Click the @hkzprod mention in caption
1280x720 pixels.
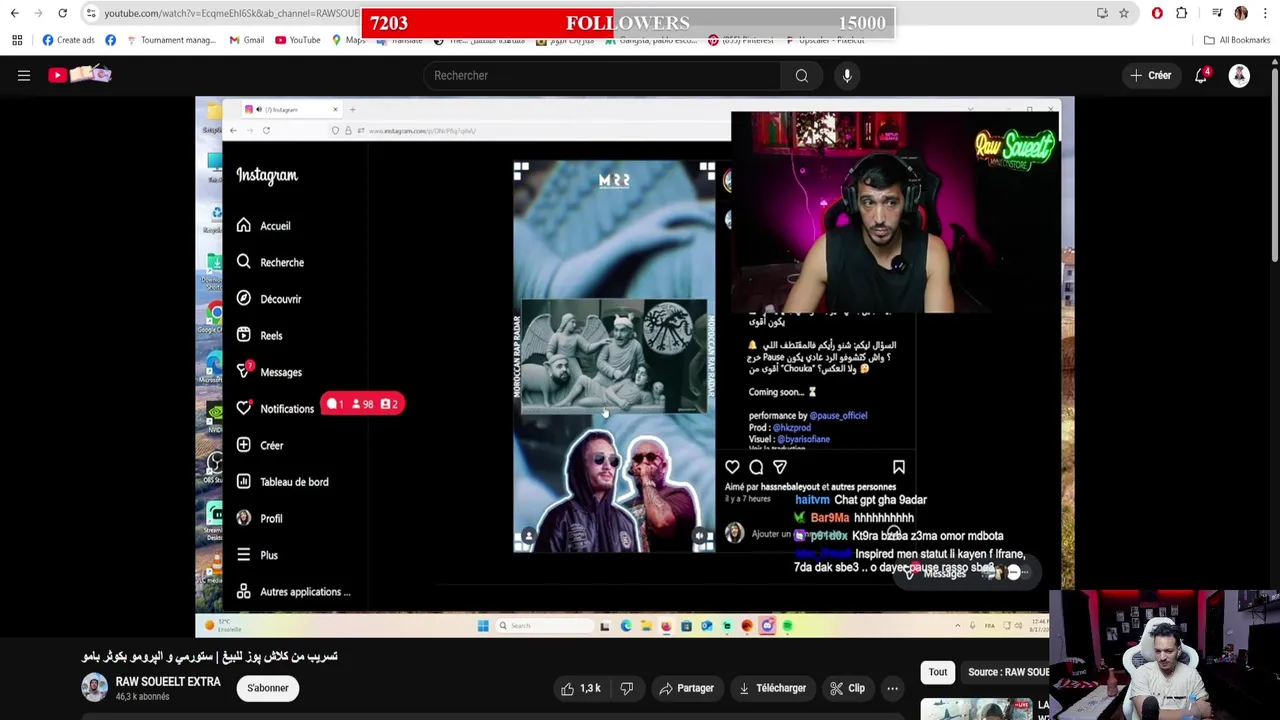(791, 427)
